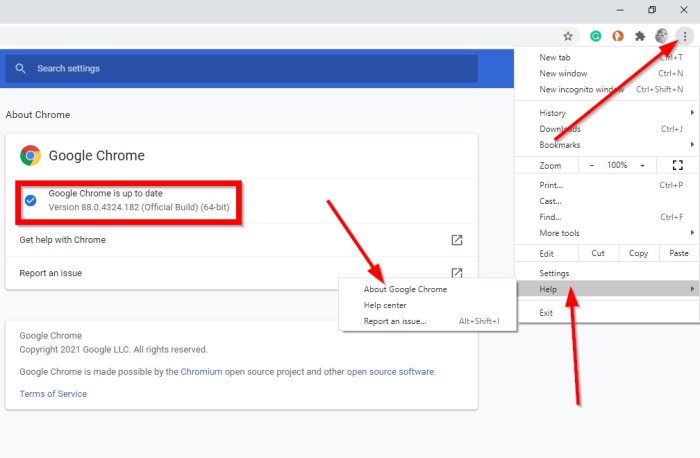Click the About Chrome heading

point(38,115)
